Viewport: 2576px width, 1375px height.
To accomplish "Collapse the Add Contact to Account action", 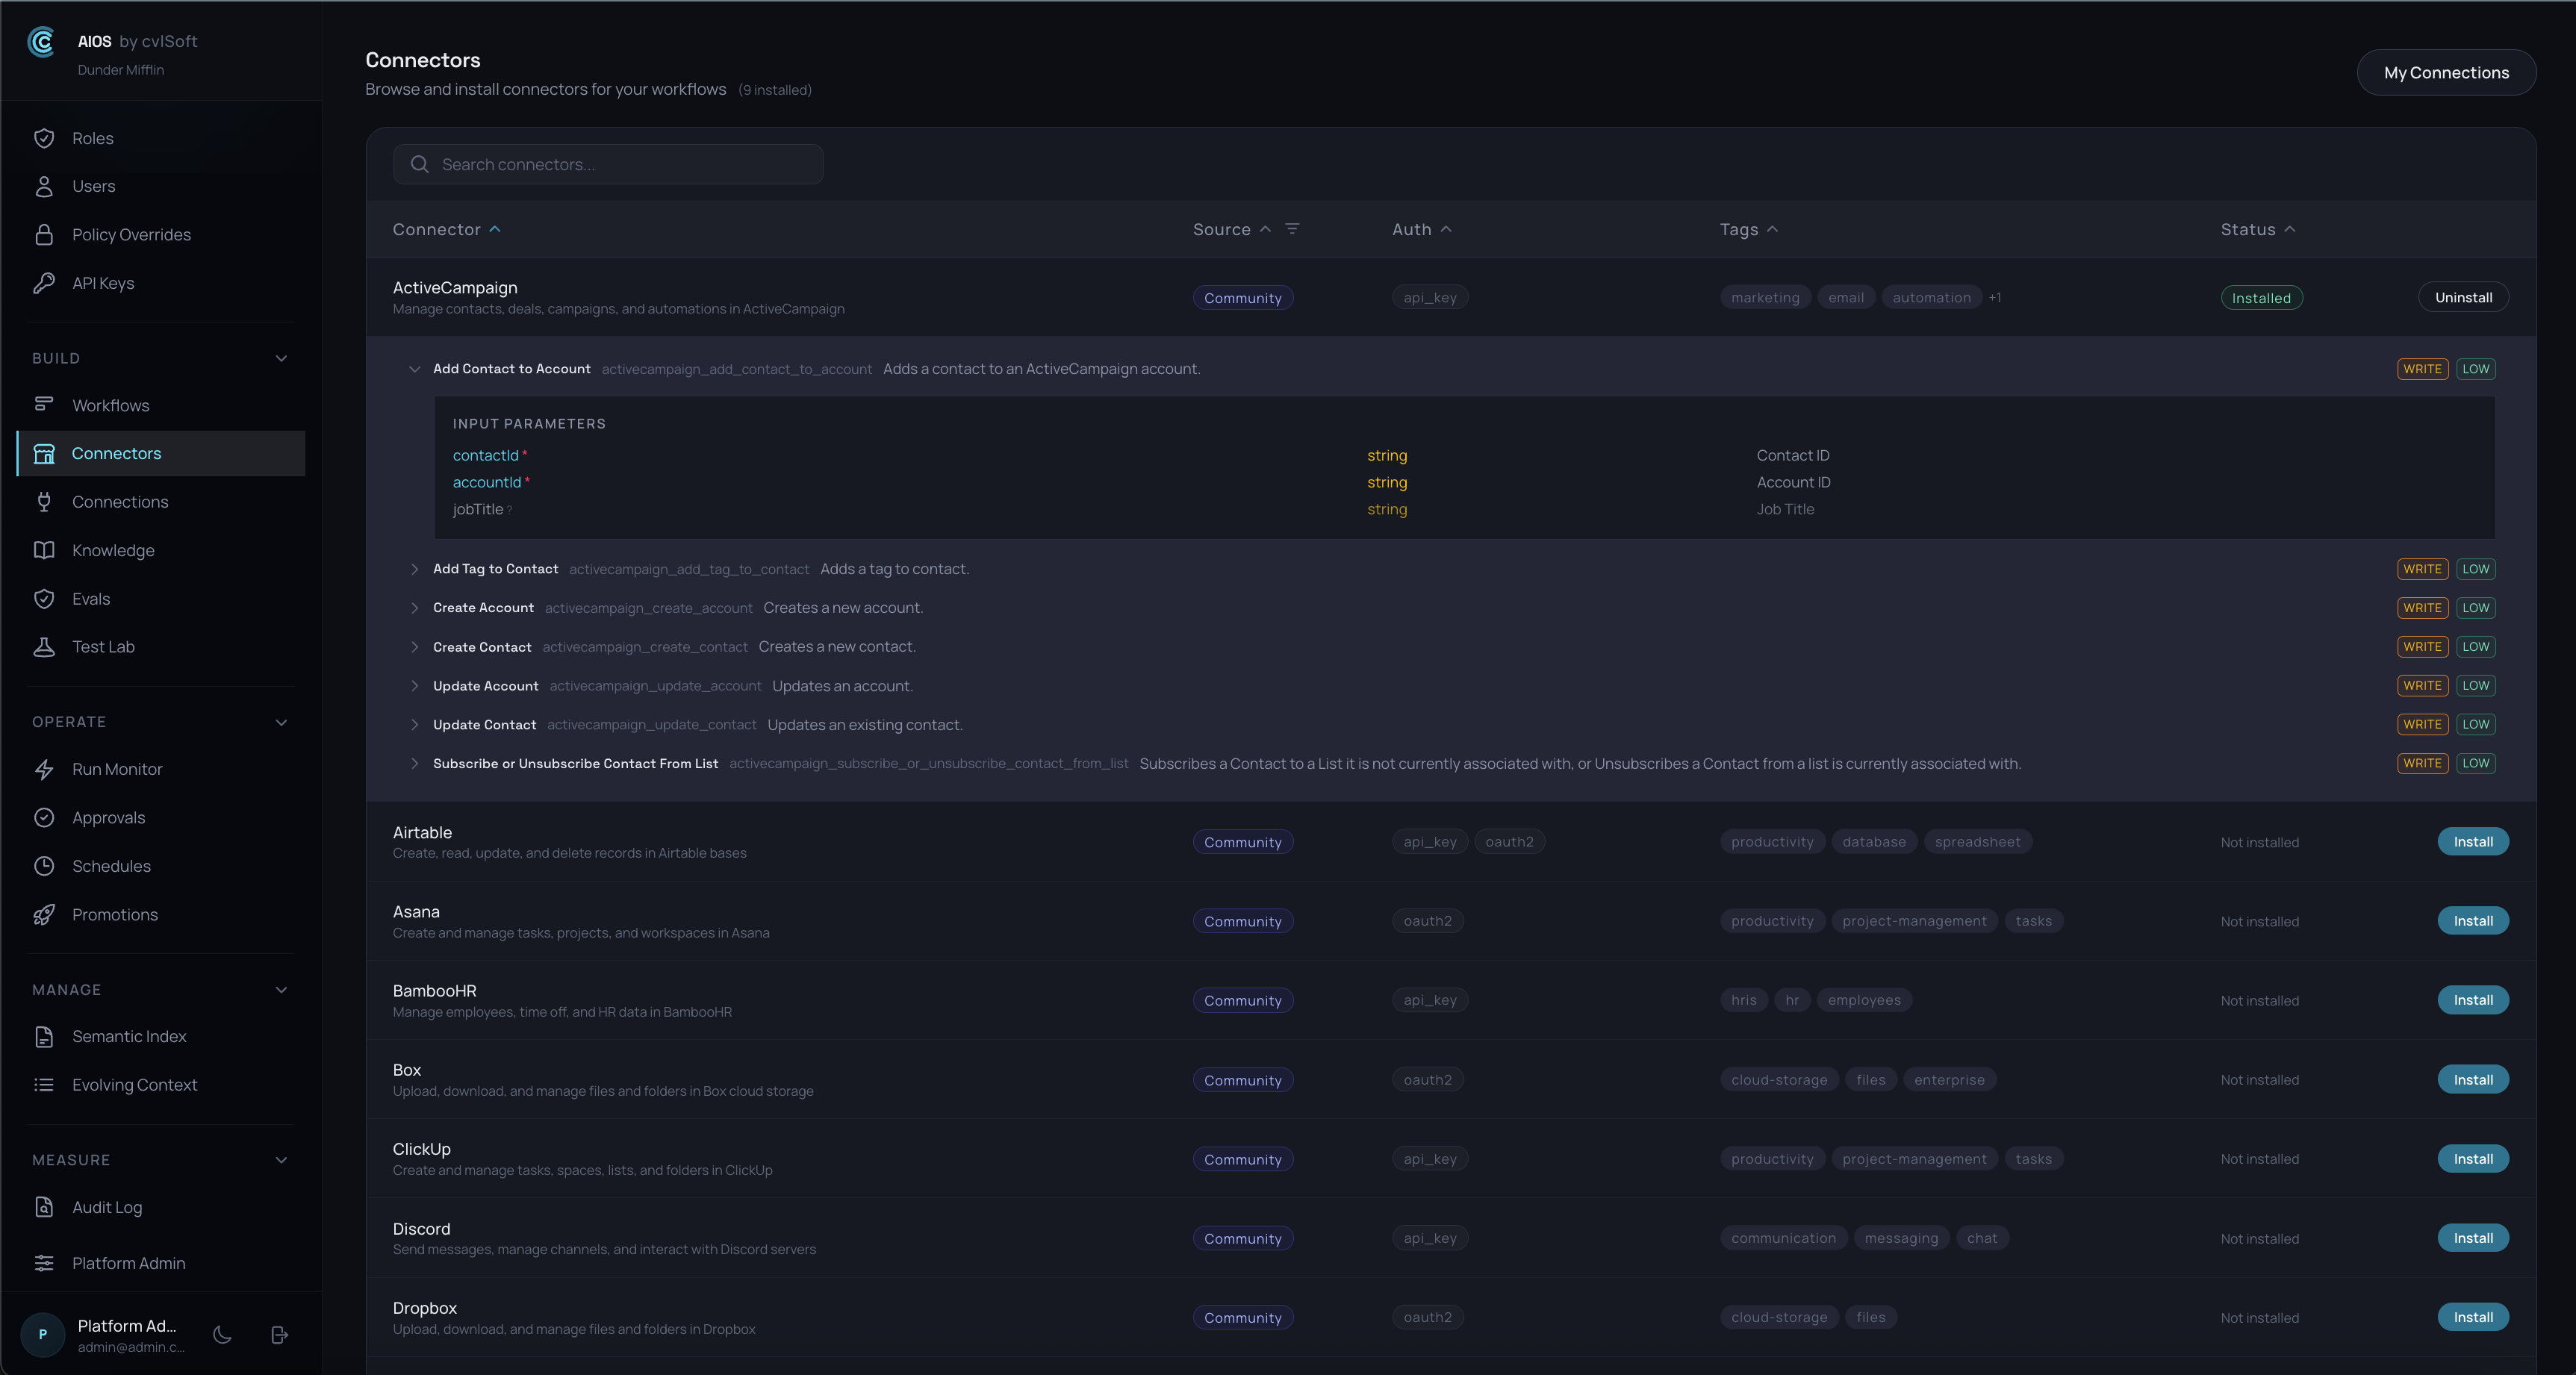I will pyautogui.click(x=416, y=368).
